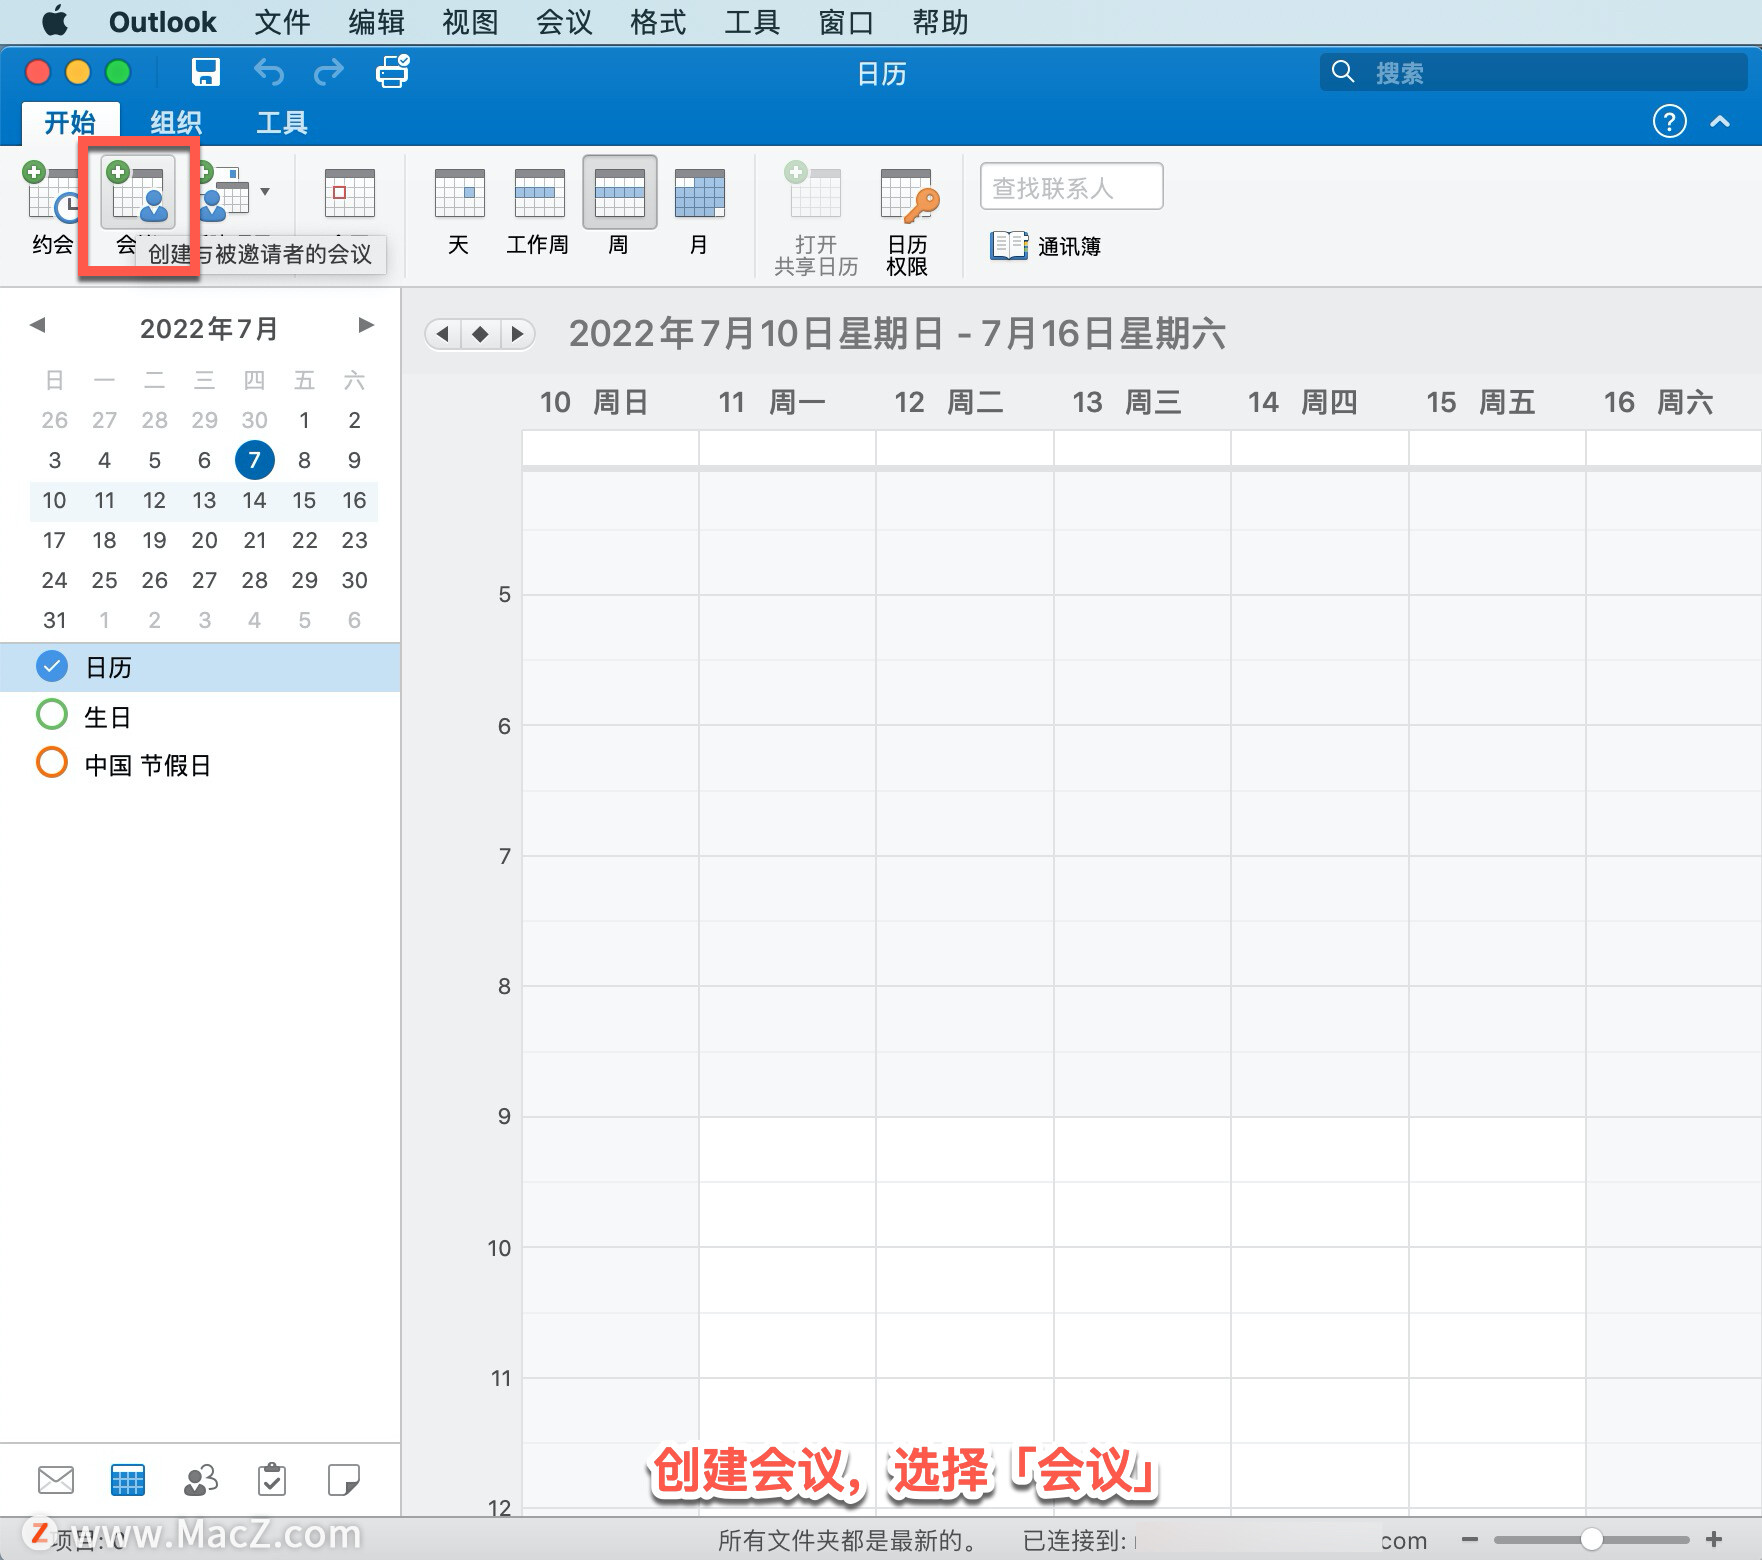Enable the 生日 birthday calendar
Image resolution: width=1762 pixels, height=1560 pixels.
(52, 715)
